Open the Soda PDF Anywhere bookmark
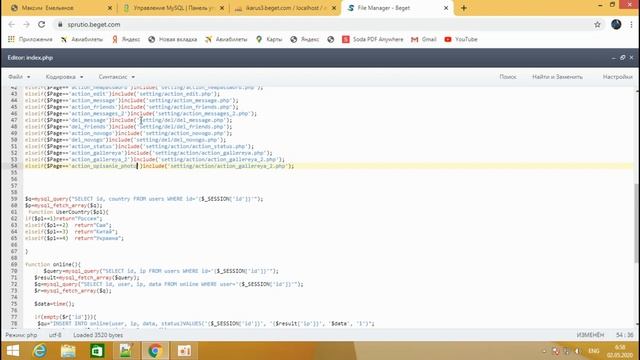The image size is (640, 360). 373,39
